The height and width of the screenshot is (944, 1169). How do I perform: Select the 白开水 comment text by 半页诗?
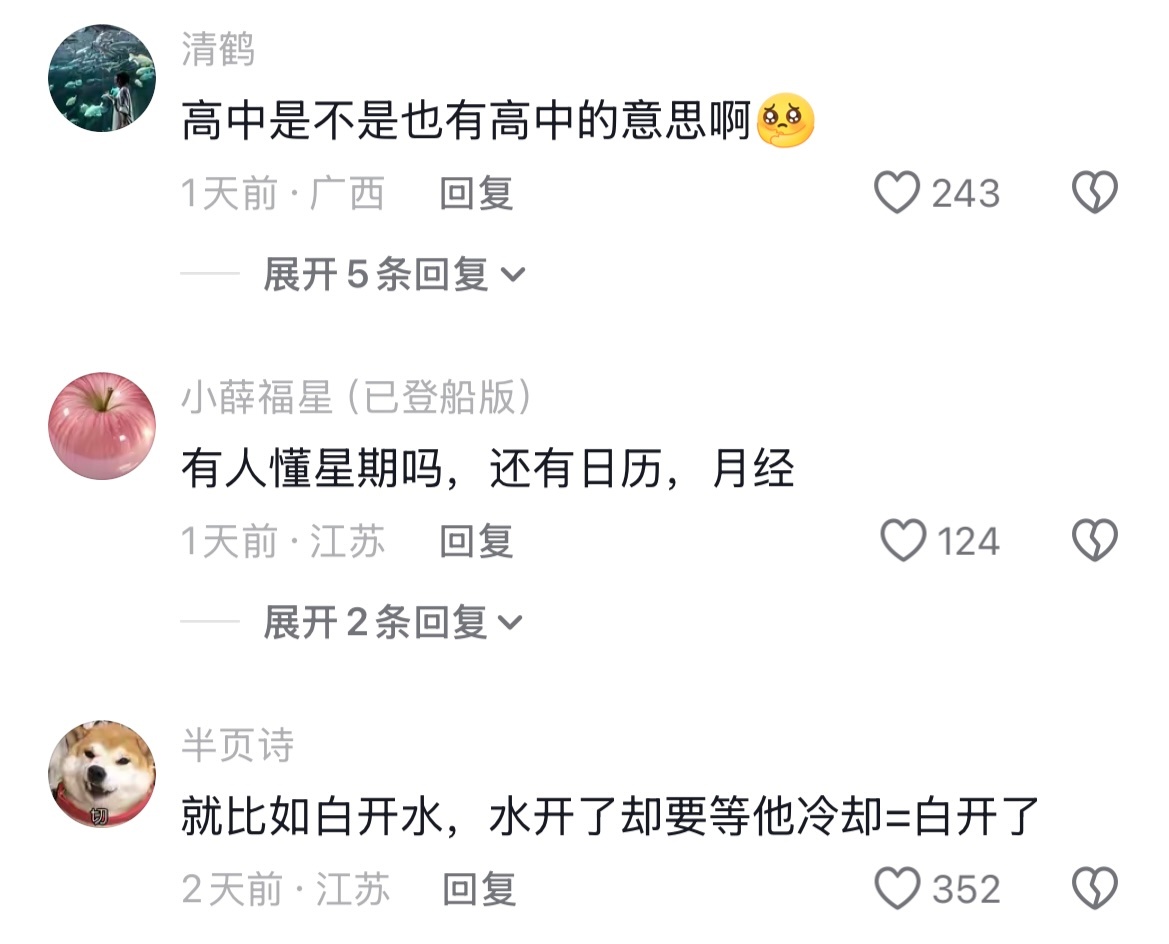(x=611, y=816)
